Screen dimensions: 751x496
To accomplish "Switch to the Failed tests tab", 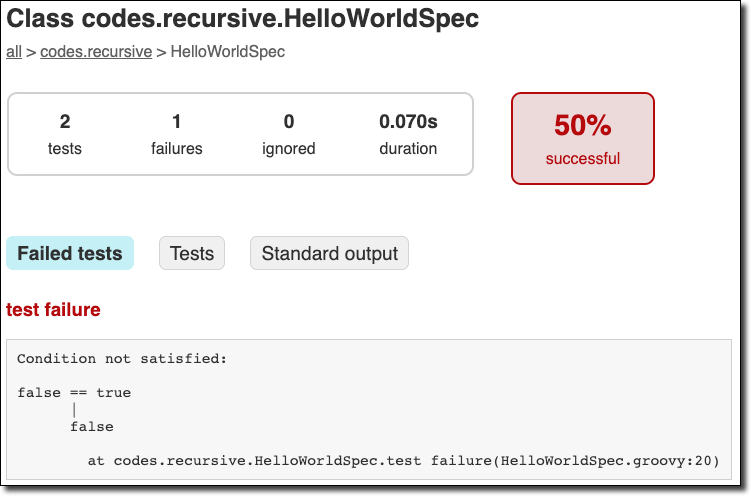I will coord(70,254).
